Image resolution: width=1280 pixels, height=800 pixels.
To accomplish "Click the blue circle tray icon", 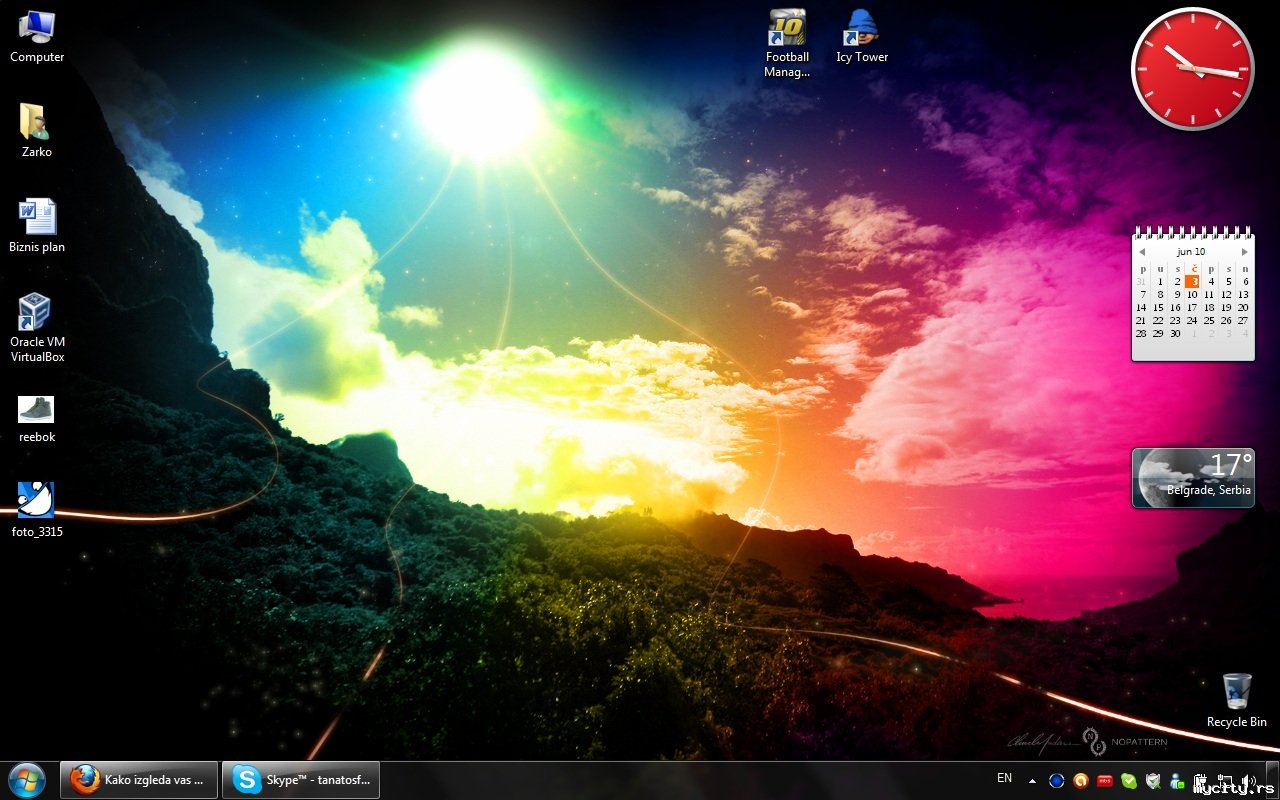I will point(1056,780).
